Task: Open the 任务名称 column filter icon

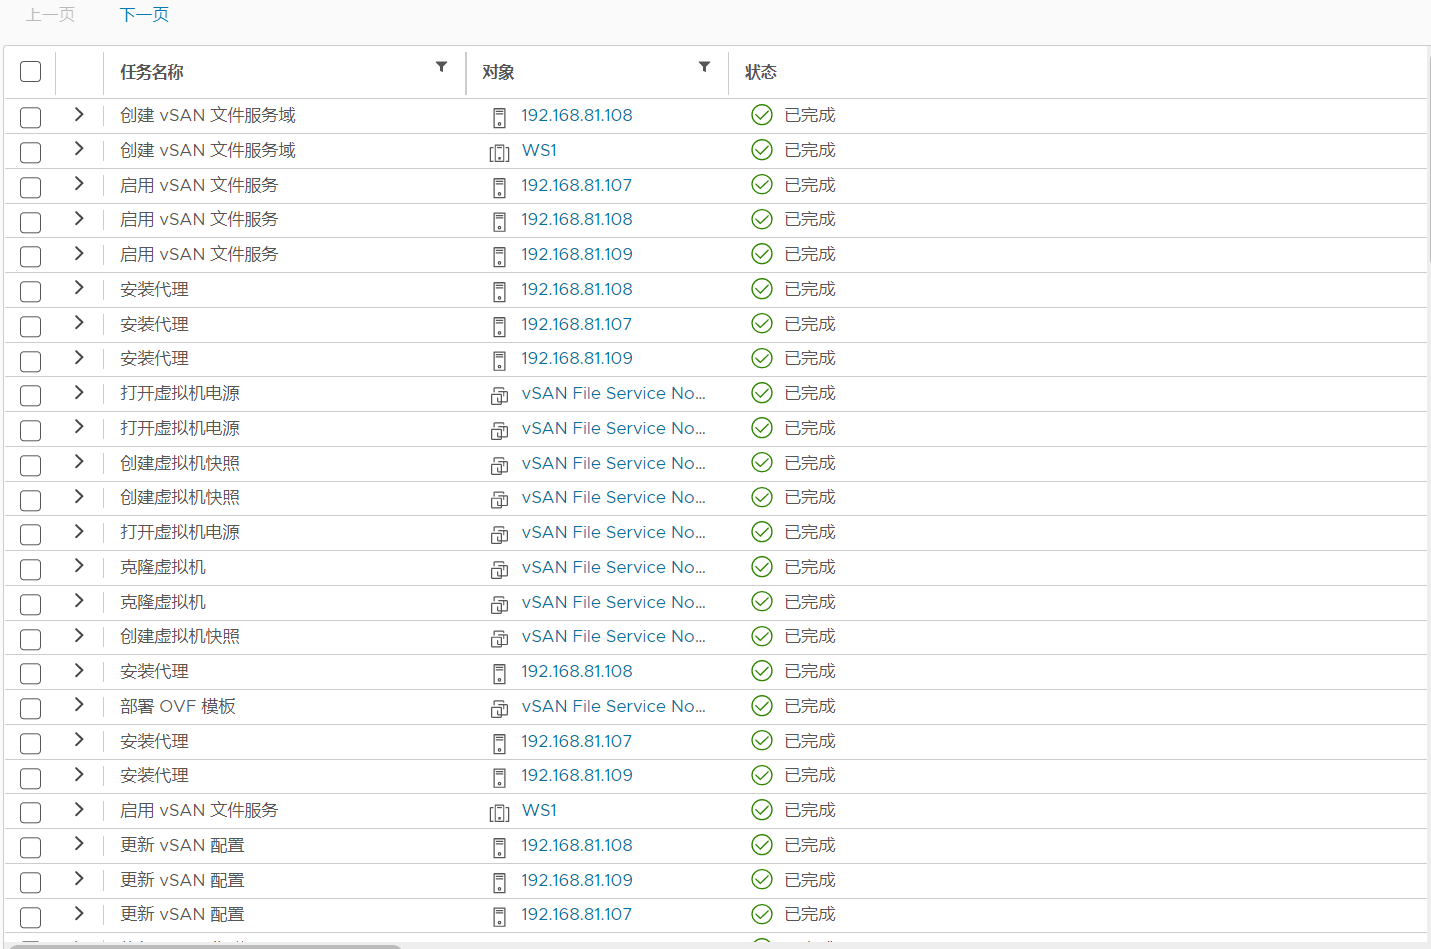Action: click(441, 67)
